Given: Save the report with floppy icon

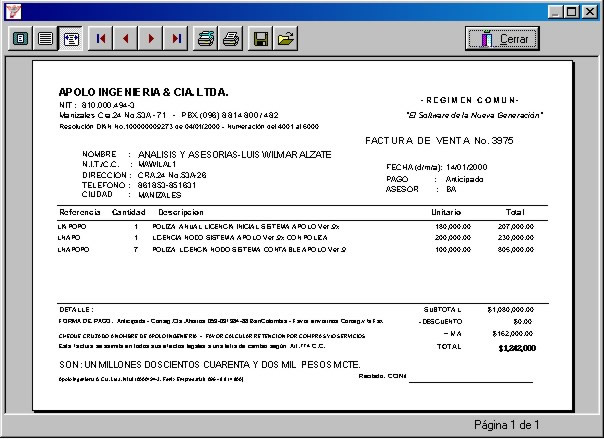Looking at the screenshot, I should point(260,39).
